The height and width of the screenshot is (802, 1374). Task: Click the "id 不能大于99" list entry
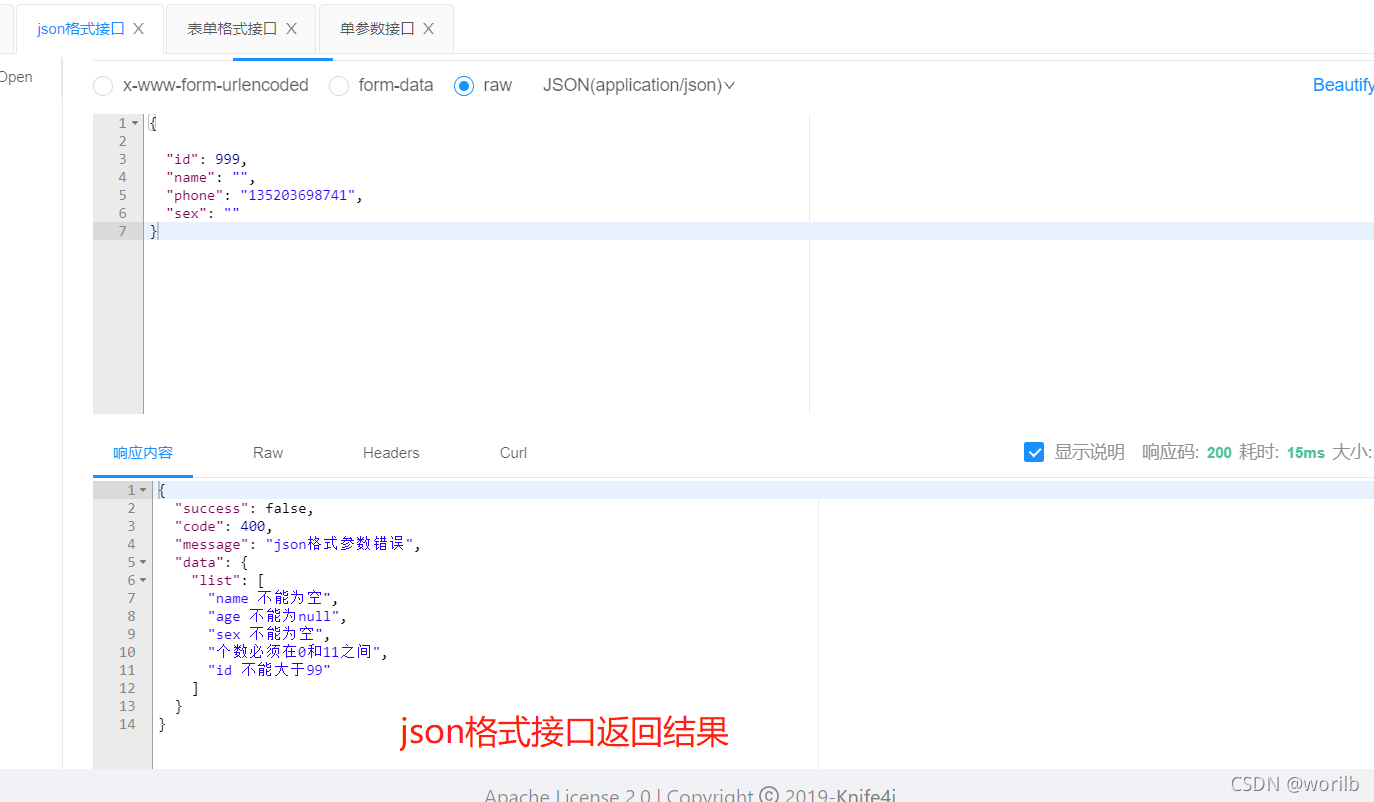coord(269,670)
